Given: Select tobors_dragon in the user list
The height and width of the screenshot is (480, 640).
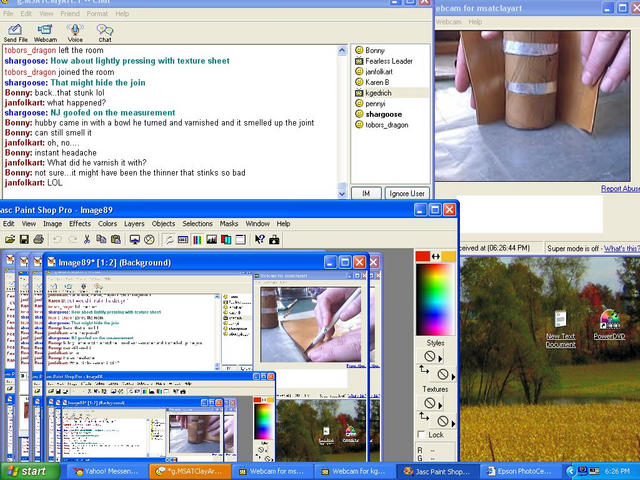Looking at the screenshot, I should pos(386,125).
